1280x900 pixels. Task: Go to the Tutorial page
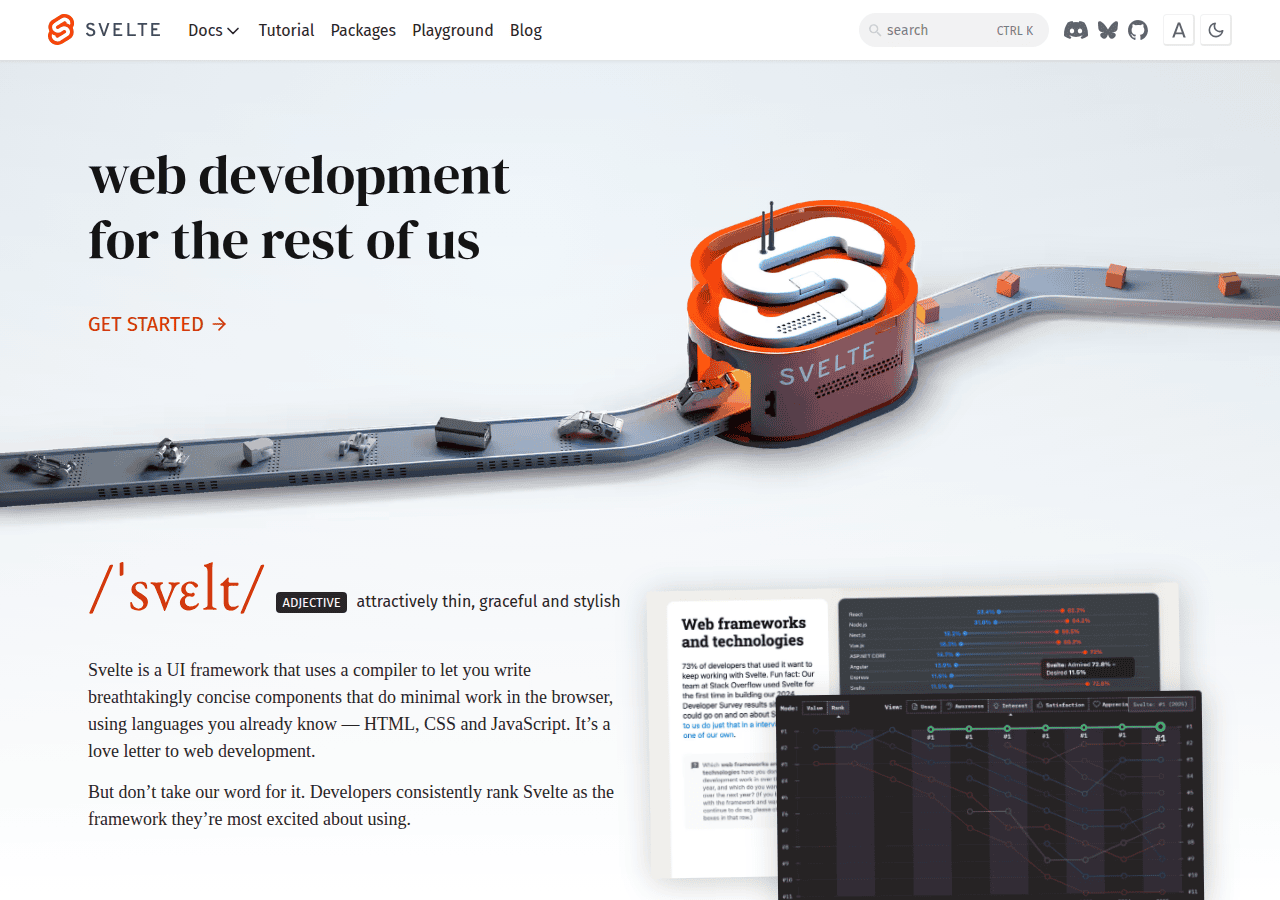pos(286,30)
